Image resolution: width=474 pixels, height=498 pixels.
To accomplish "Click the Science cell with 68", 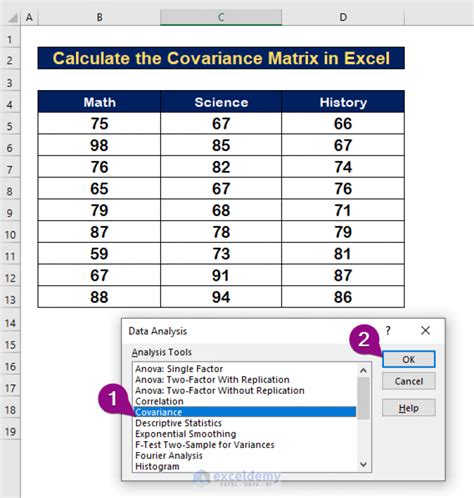I will [221, 210].
